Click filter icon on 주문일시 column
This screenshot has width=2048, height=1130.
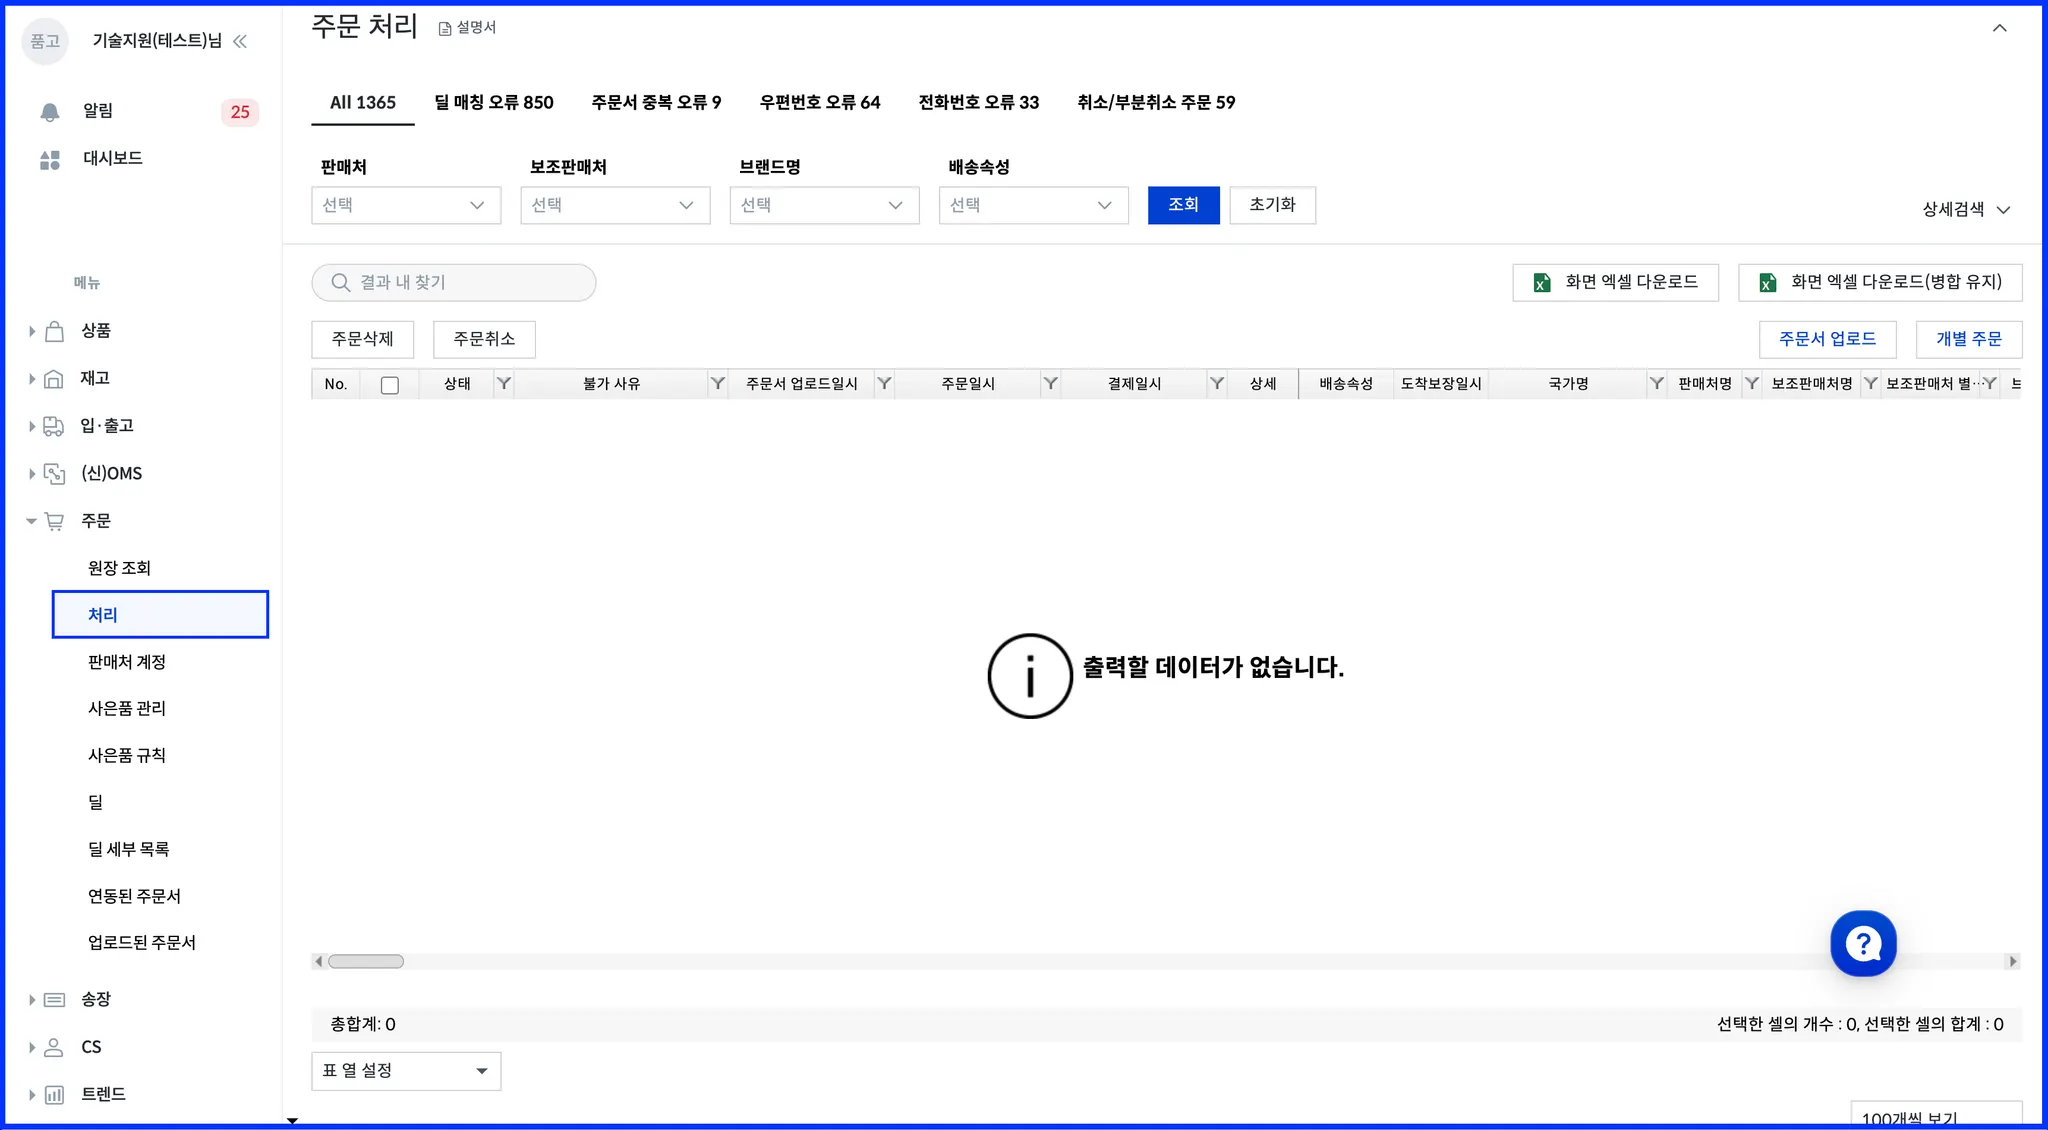(1050, 384)
